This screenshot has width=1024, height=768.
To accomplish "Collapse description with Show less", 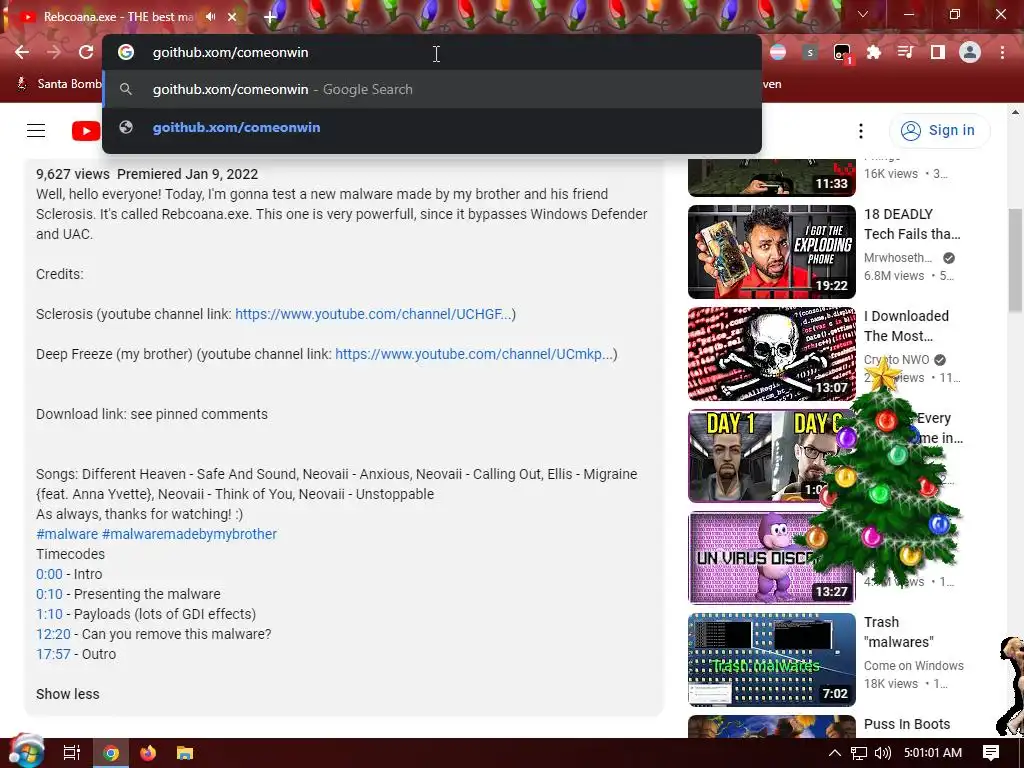I will [x=67, y=694].
